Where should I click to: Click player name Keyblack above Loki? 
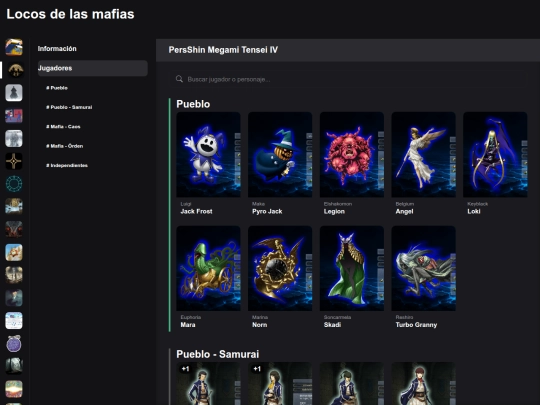[477, 204]
